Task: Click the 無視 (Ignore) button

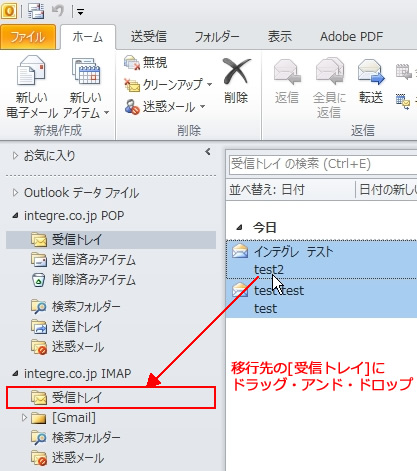Action: click(146, 63)
